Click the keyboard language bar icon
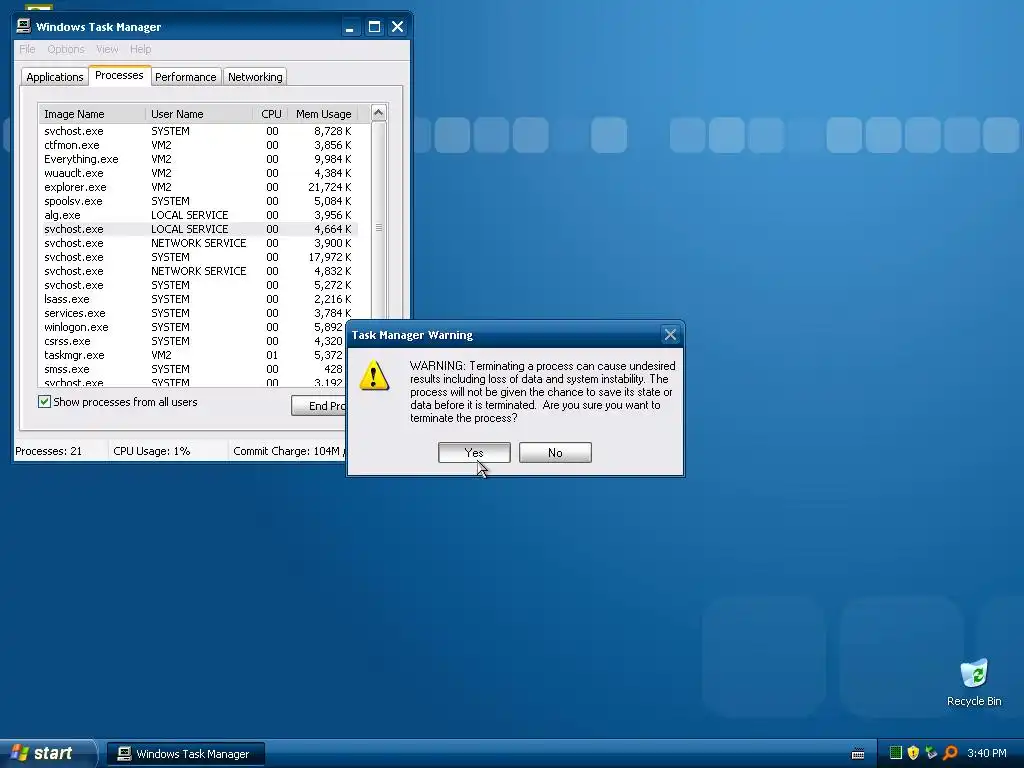This screenshot has height=768, width=1024. pos(858,754)
